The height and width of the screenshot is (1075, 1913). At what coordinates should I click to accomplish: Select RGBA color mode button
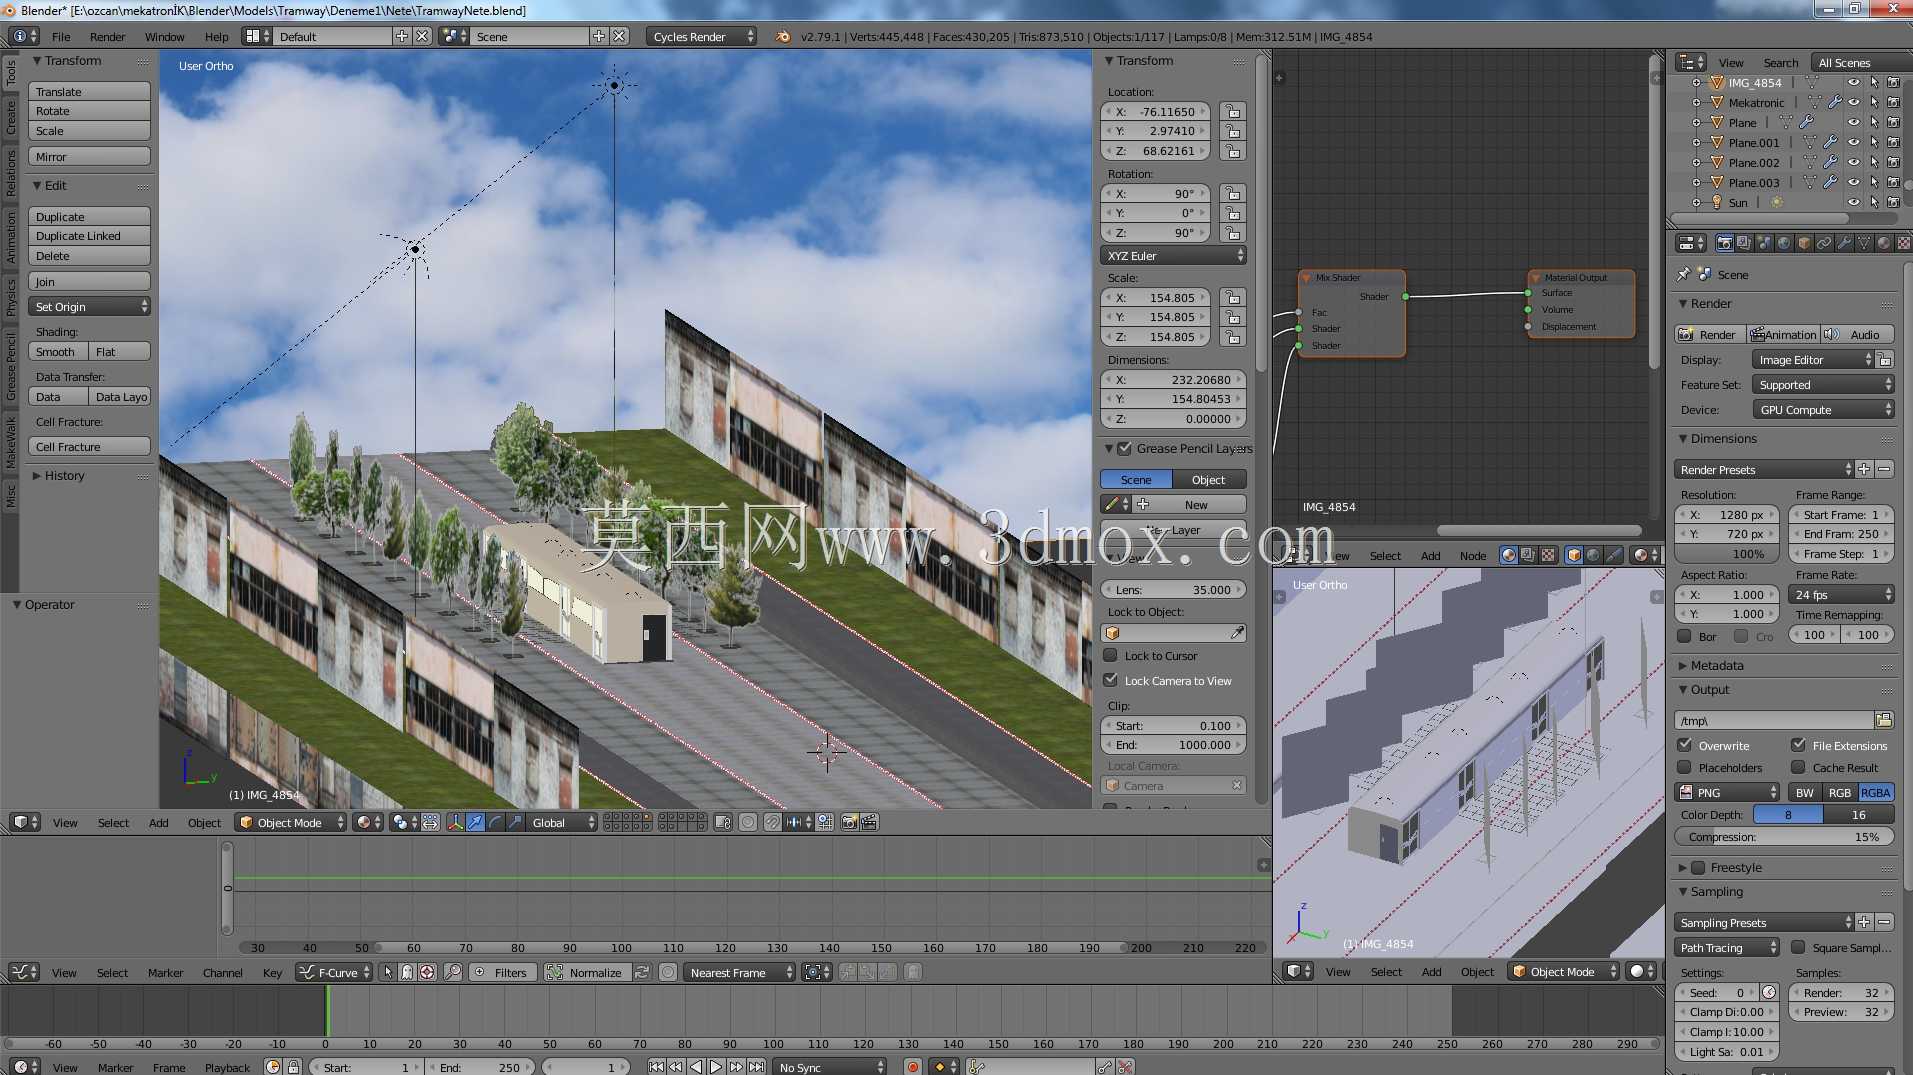(1875, 792)
